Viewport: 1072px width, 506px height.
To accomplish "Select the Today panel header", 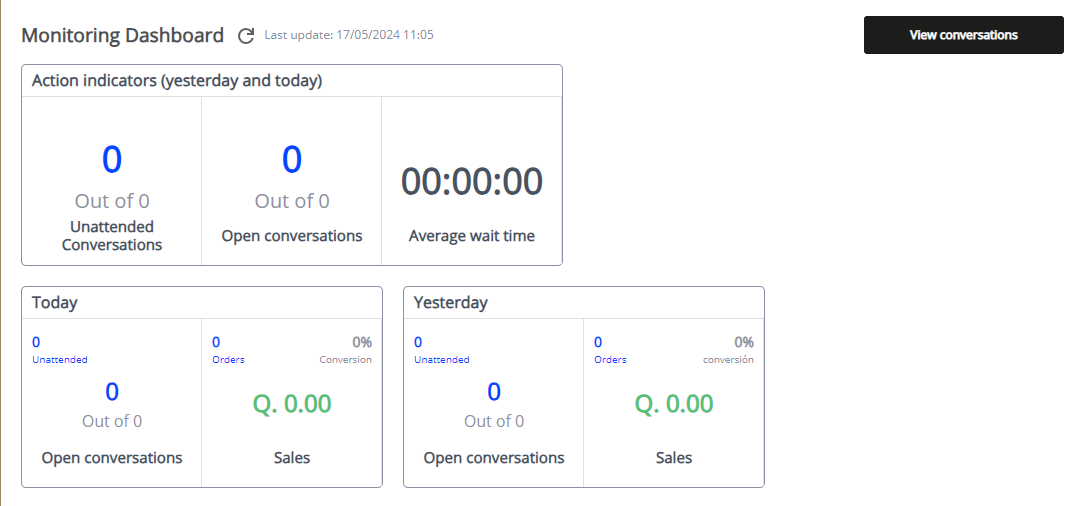I will pos(55,303).
